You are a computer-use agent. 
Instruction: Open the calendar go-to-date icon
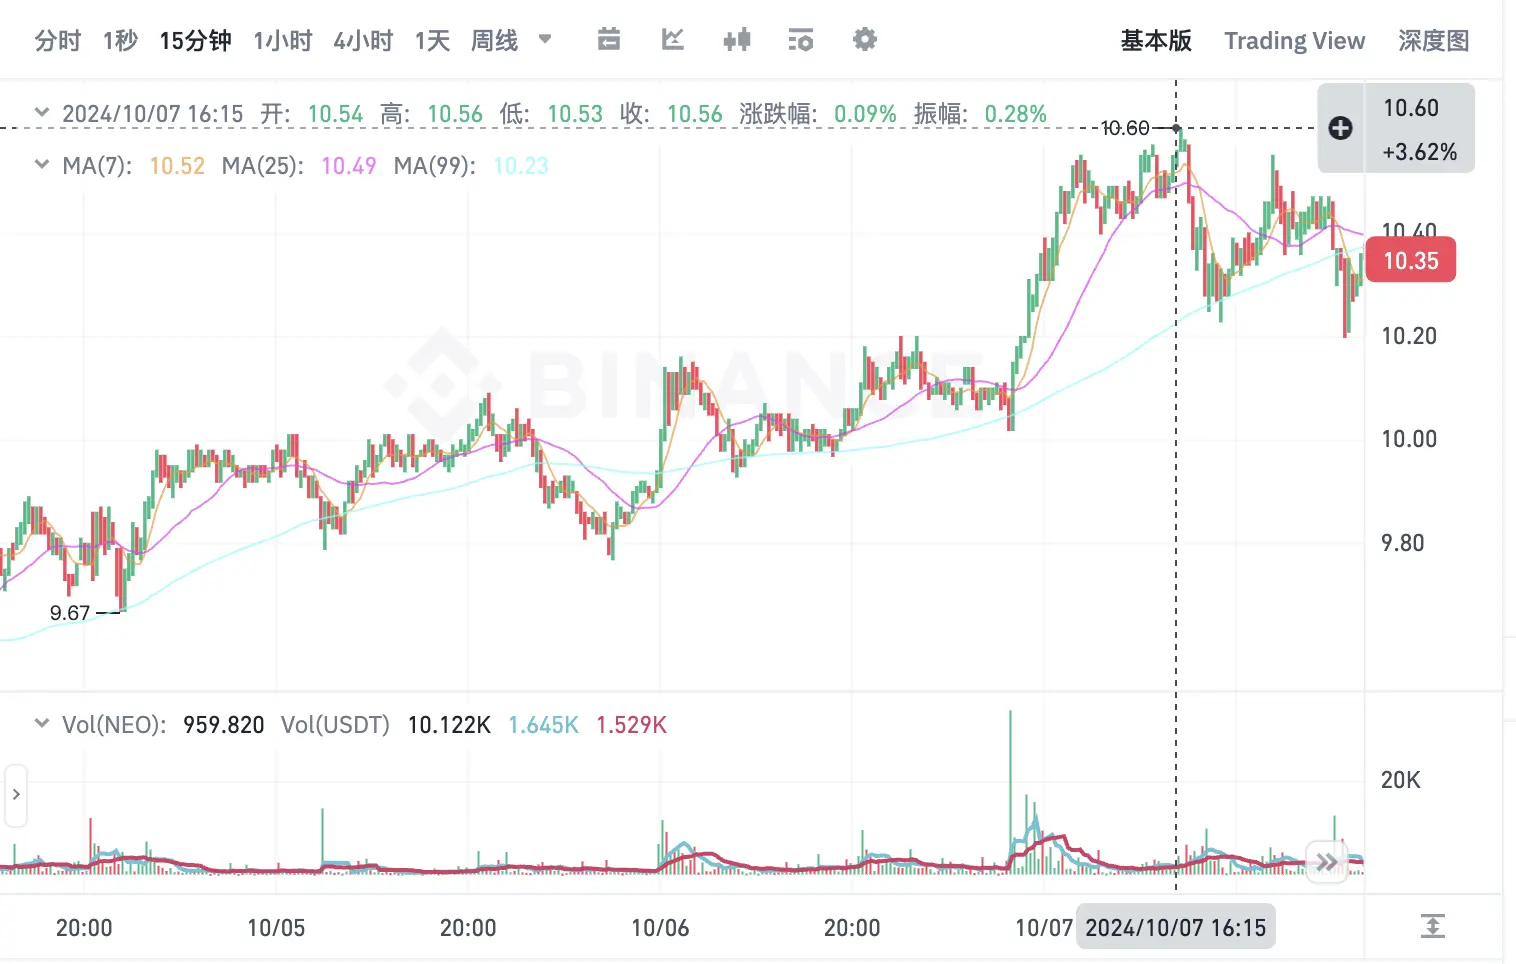[608, 40]
